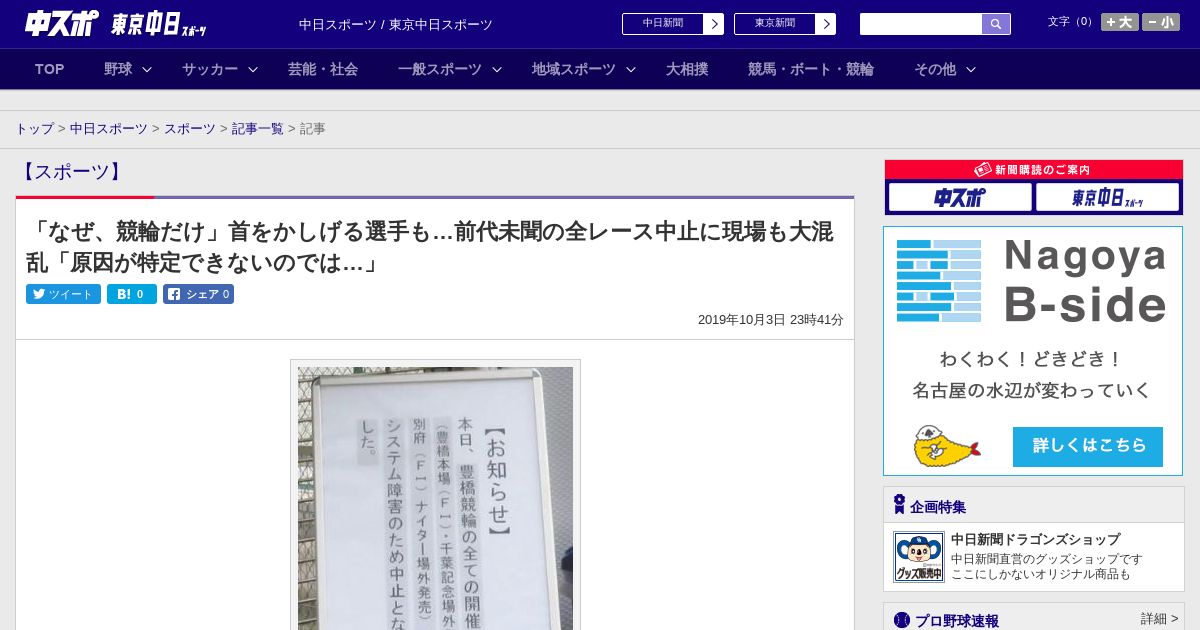Click the 東京中日スポーツ header logo
Viewport: 1200px width, 630px height.
point(159,25)
